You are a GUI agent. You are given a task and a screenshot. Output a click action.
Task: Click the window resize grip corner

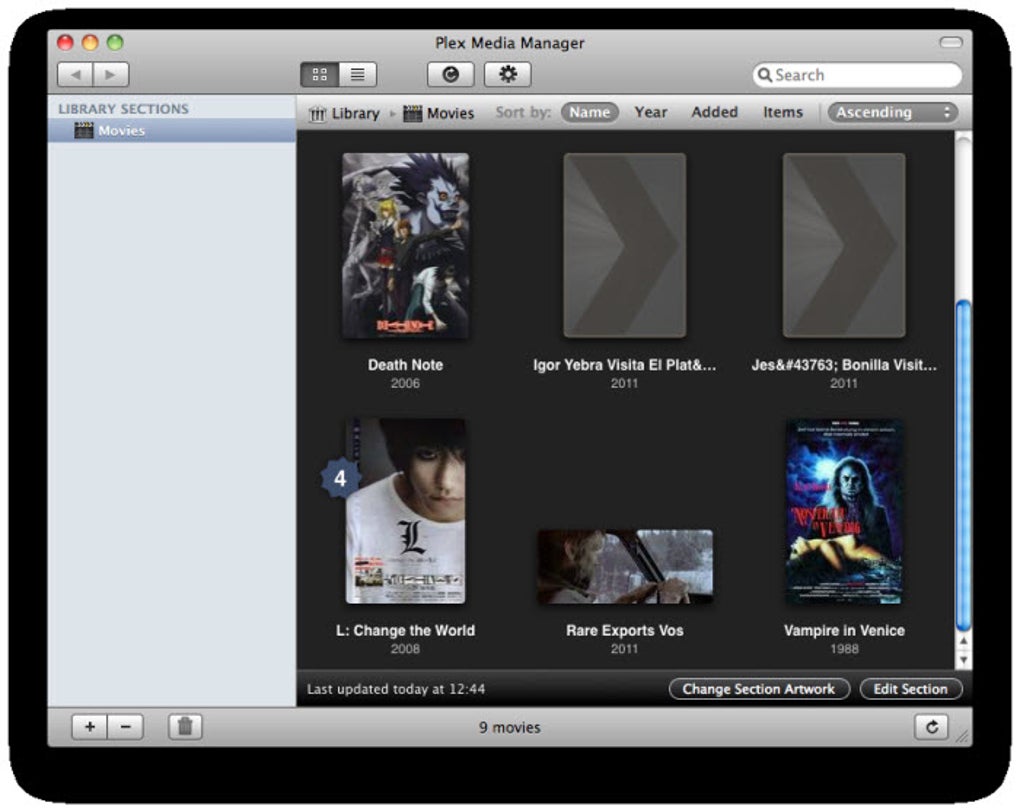pos(963,737)
